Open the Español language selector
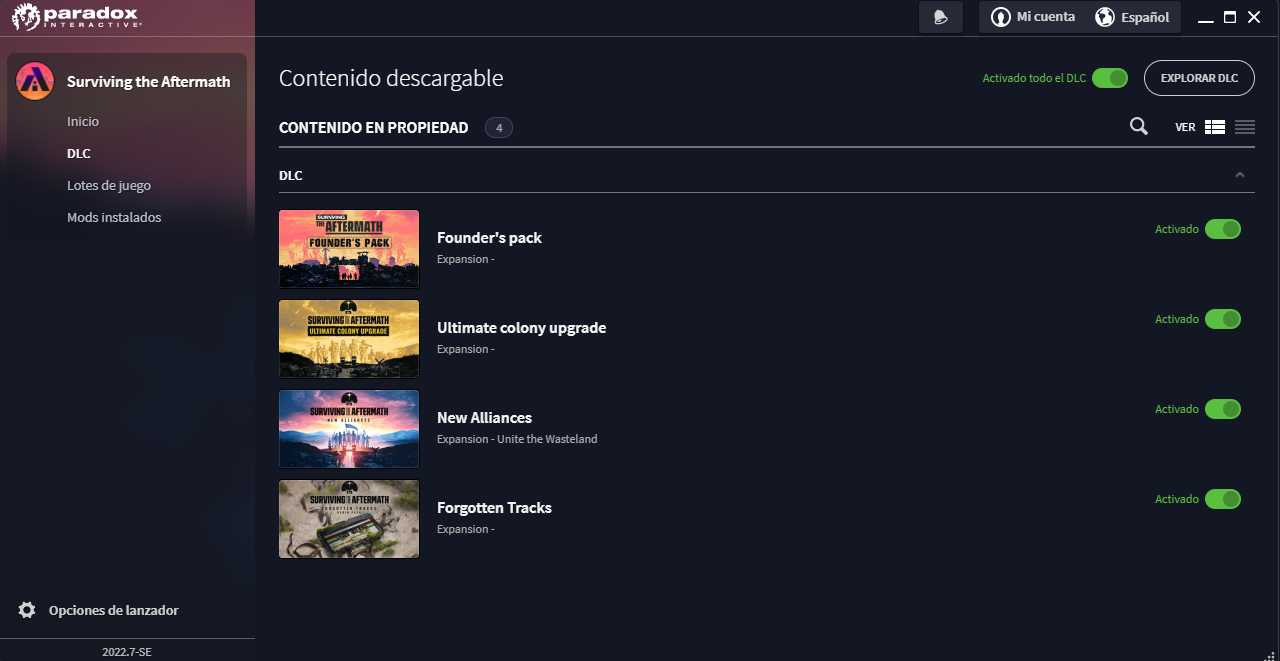Viewport: 1280px width, 661px height. pos(1133,16)
